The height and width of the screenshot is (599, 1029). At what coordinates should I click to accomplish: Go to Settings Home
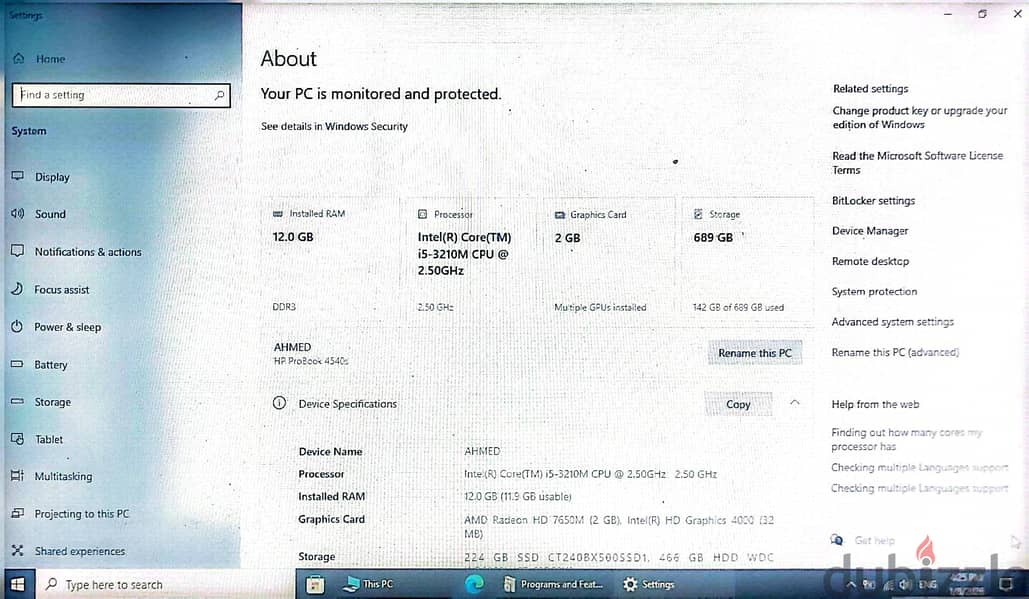[39, 59]
